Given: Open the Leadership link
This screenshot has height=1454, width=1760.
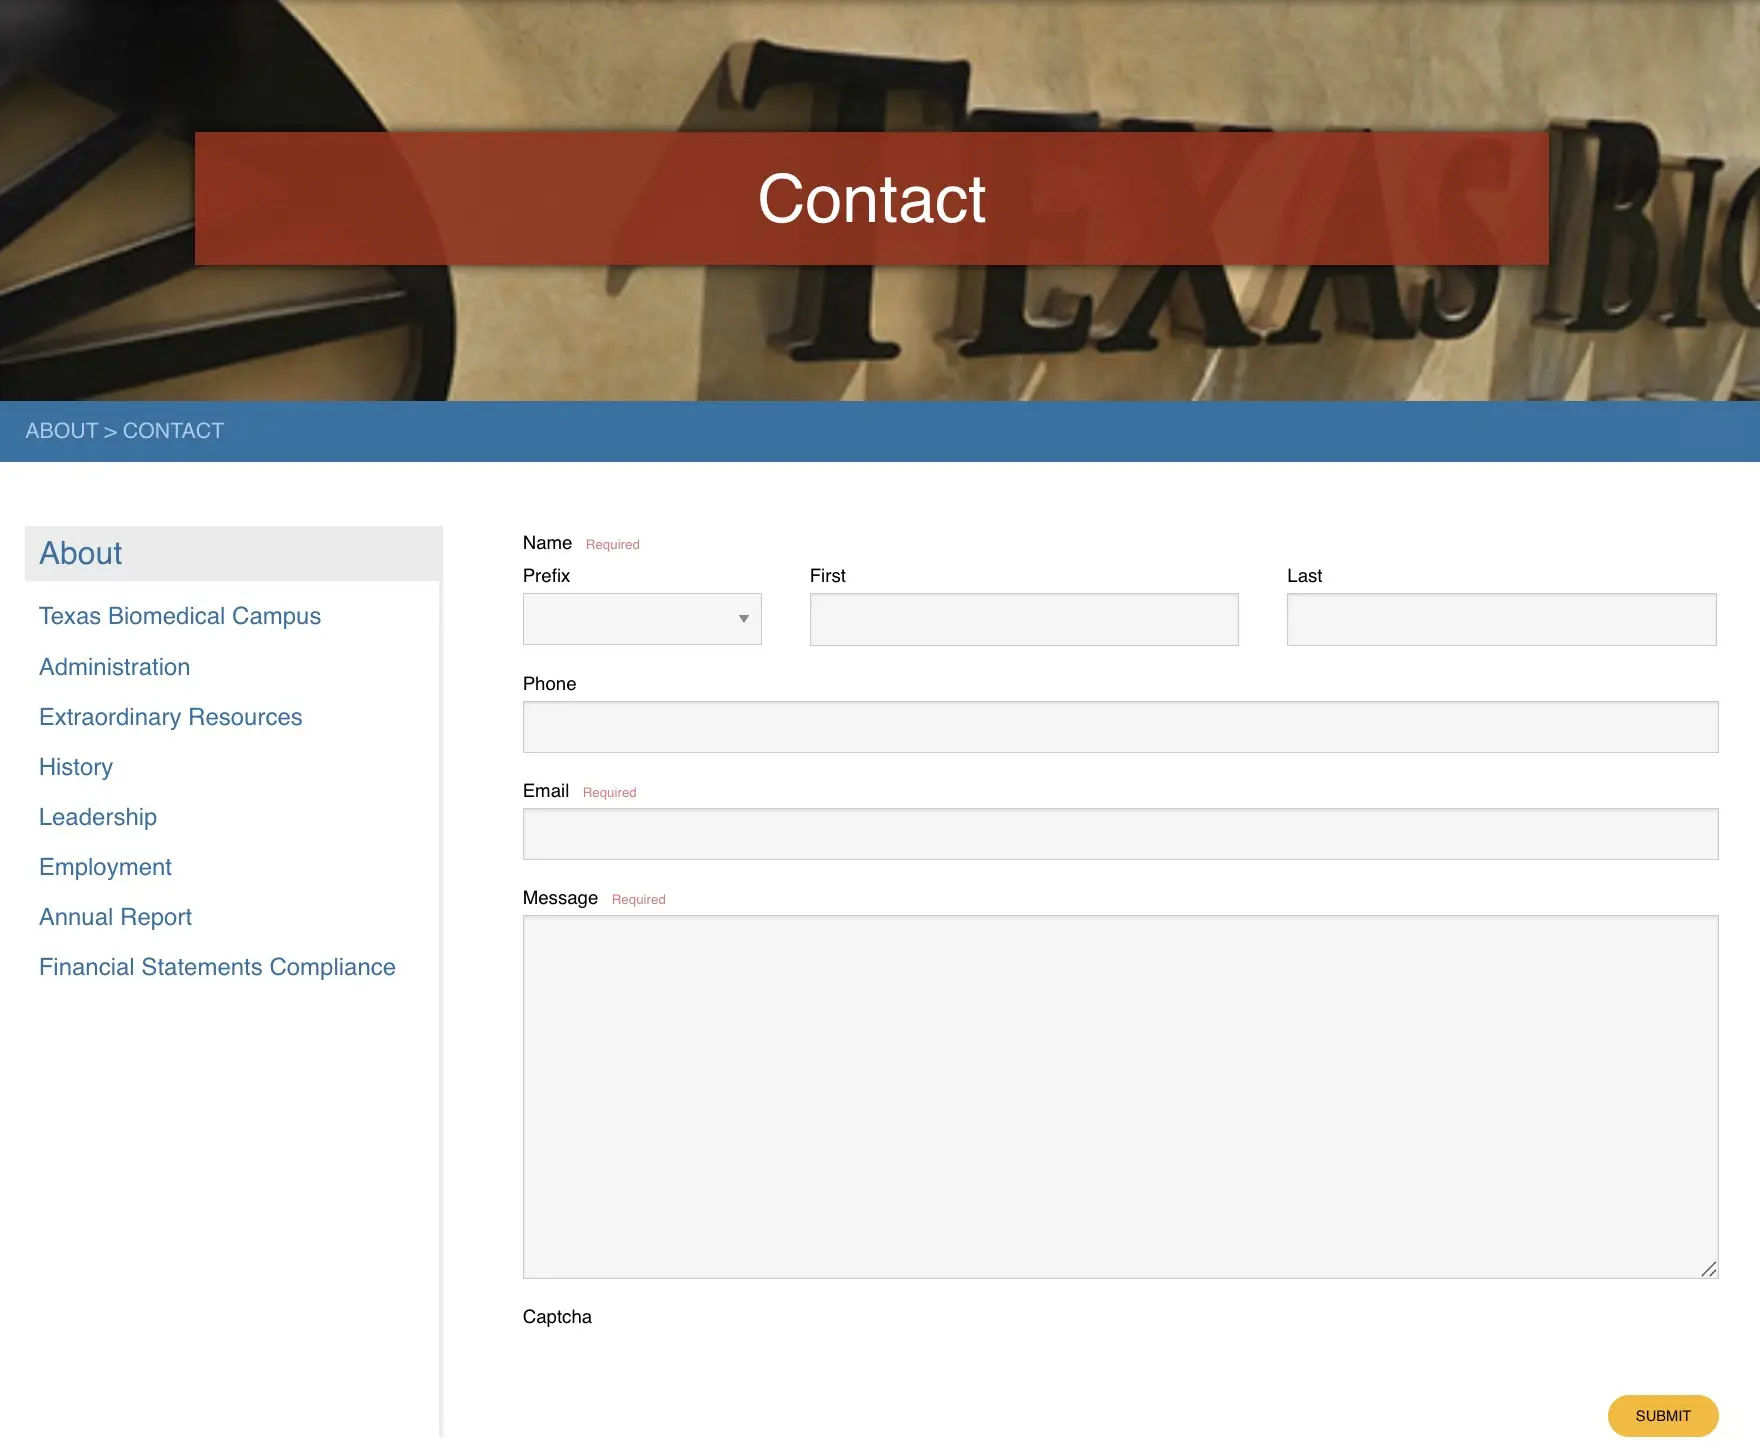Looking at the screenshot, I should click(x=98, y=817).
